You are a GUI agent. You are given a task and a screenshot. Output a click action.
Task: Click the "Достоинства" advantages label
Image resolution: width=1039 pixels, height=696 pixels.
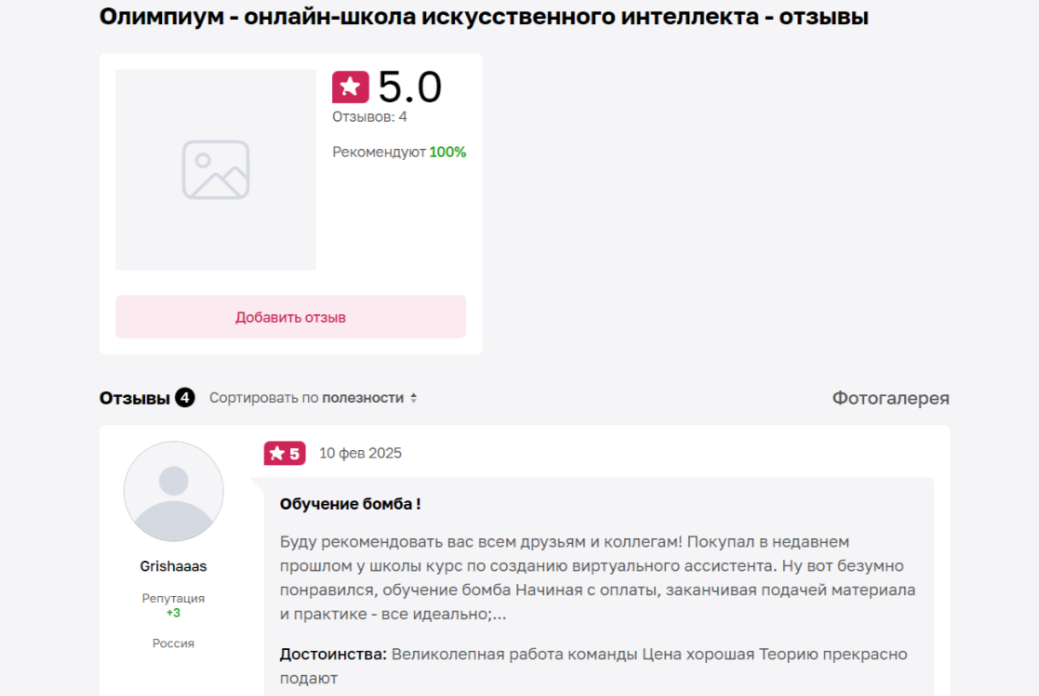click(333, 654)
